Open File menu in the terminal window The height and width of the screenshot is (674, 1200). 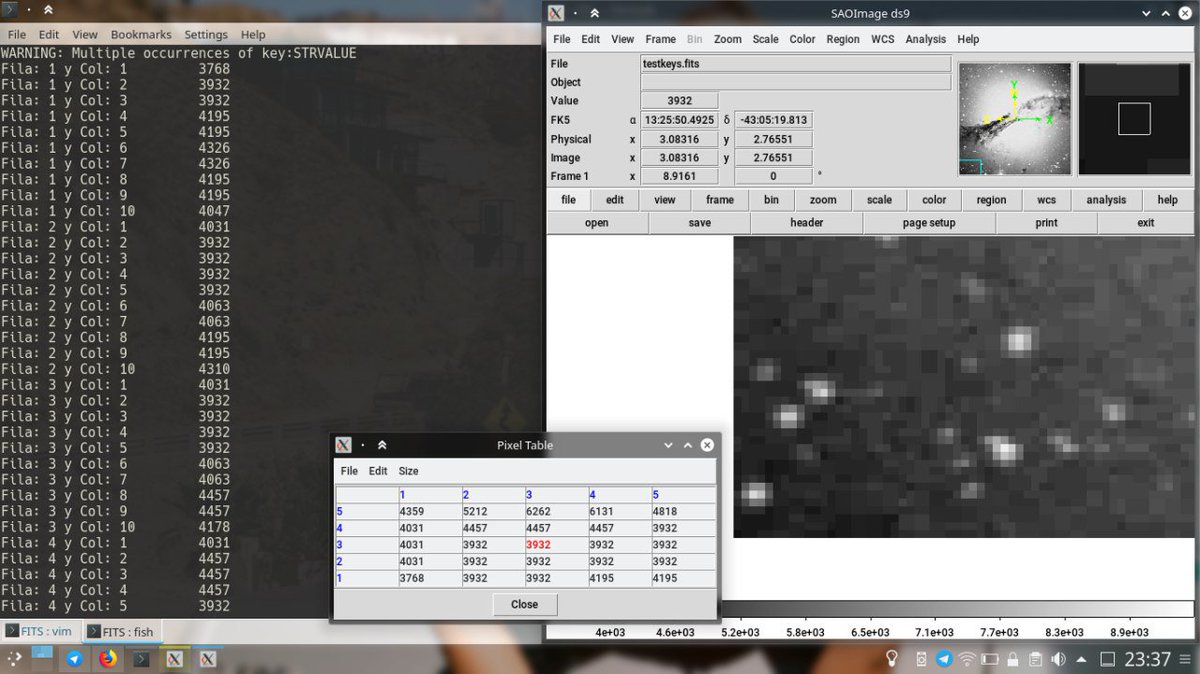pos(16,34)
